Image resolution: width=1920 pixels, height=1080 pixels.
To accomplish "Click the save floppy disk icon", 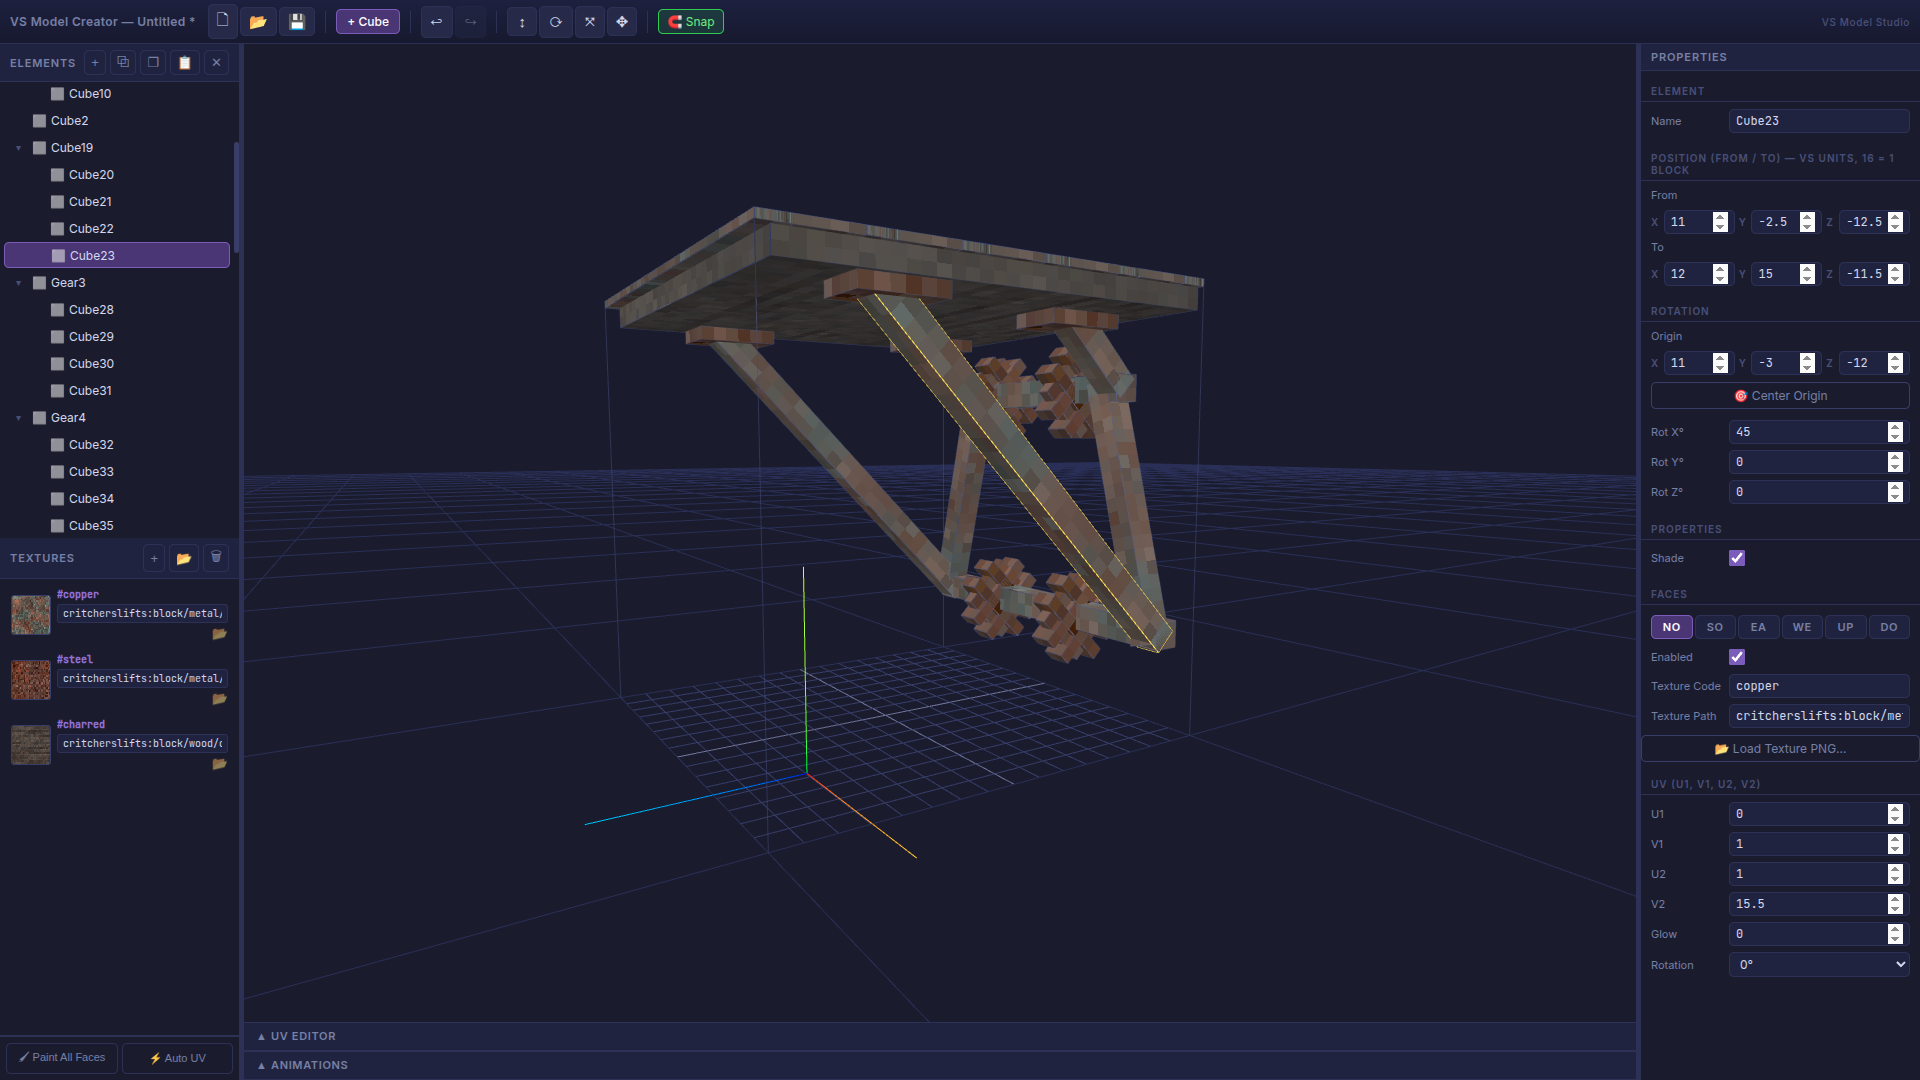I will 297,21.
